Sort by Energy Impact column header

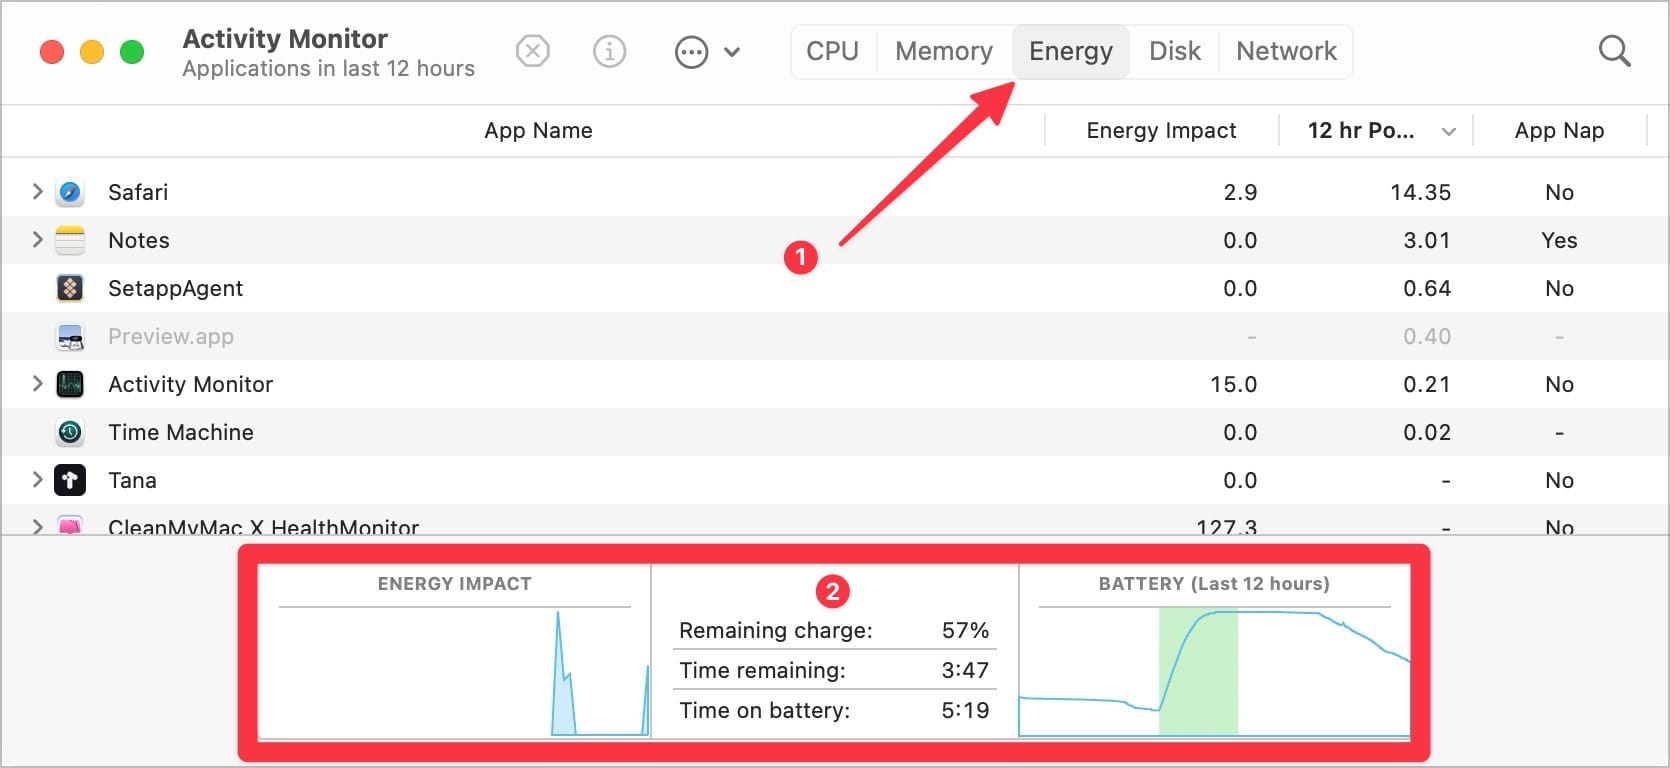pyautogui.click(x=1161, y=131)
